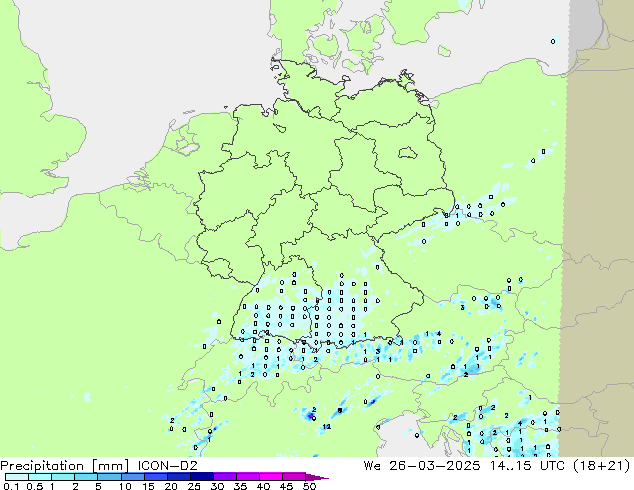Click the 5–10 mm legend color swatch
Screen dimensions: 634x490
(109, 477)
